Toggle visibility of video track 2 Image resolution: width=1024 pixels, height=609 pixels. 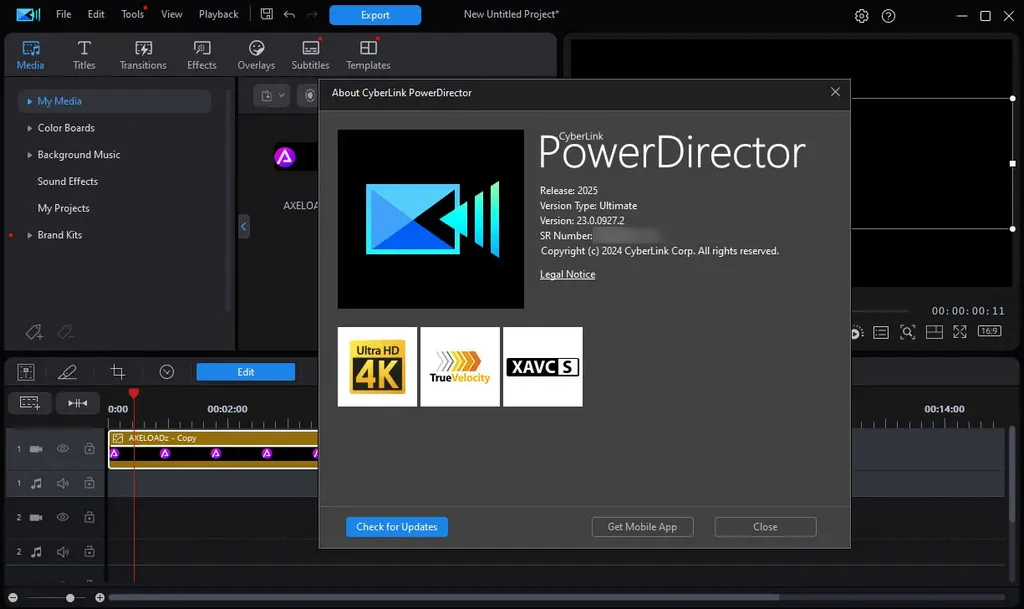tap(63, 517)
